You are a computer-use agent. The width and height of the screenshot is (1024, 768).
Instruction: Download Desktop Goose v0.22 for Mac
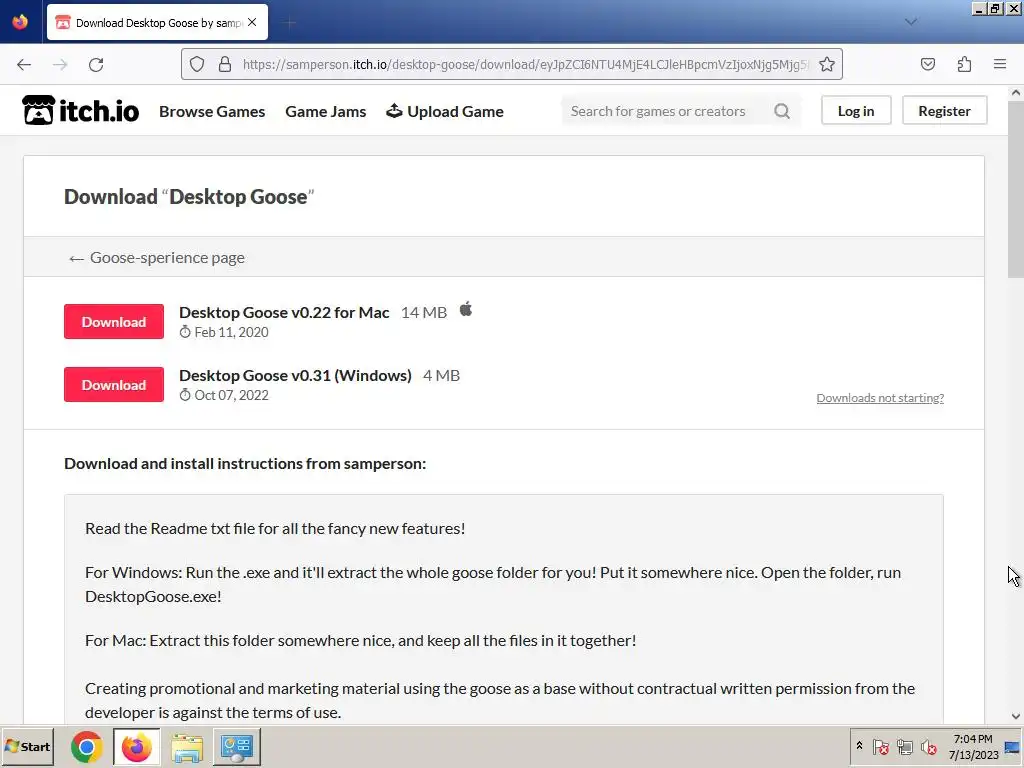point(114,321)
